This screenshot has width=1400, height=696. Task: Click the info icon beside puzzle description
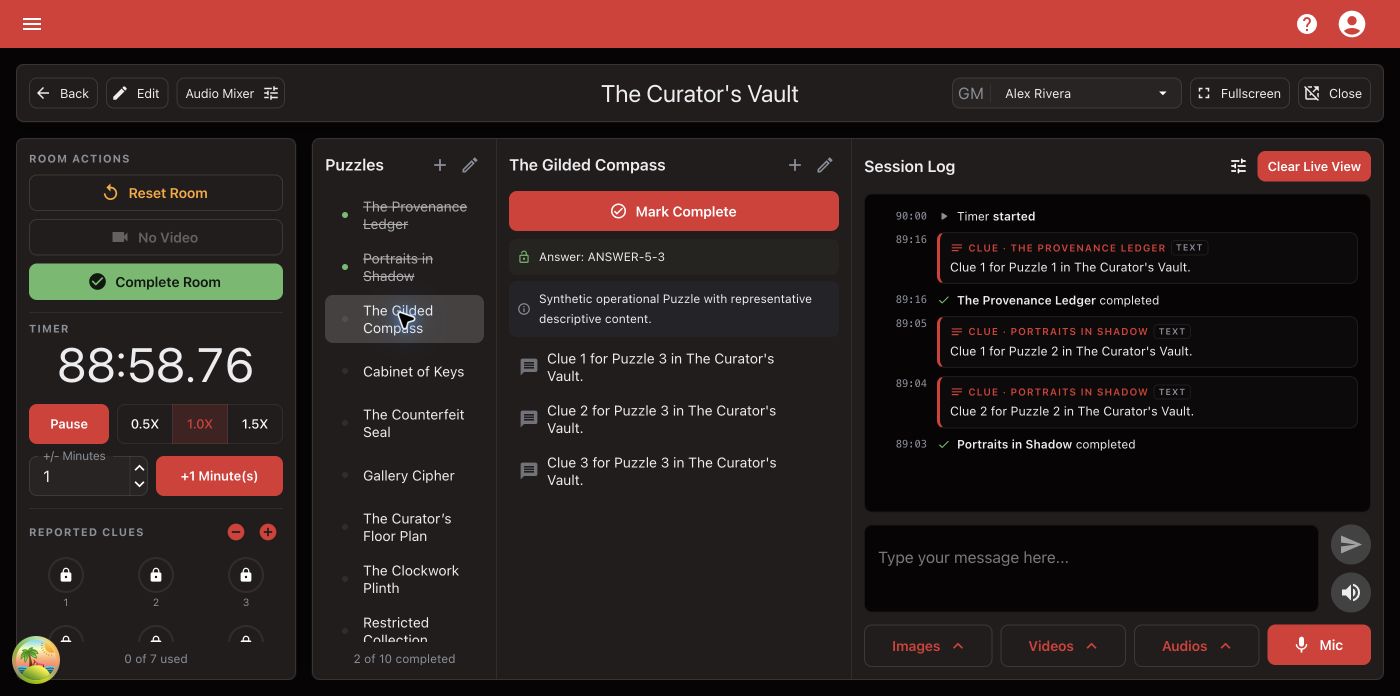(523, 309)
